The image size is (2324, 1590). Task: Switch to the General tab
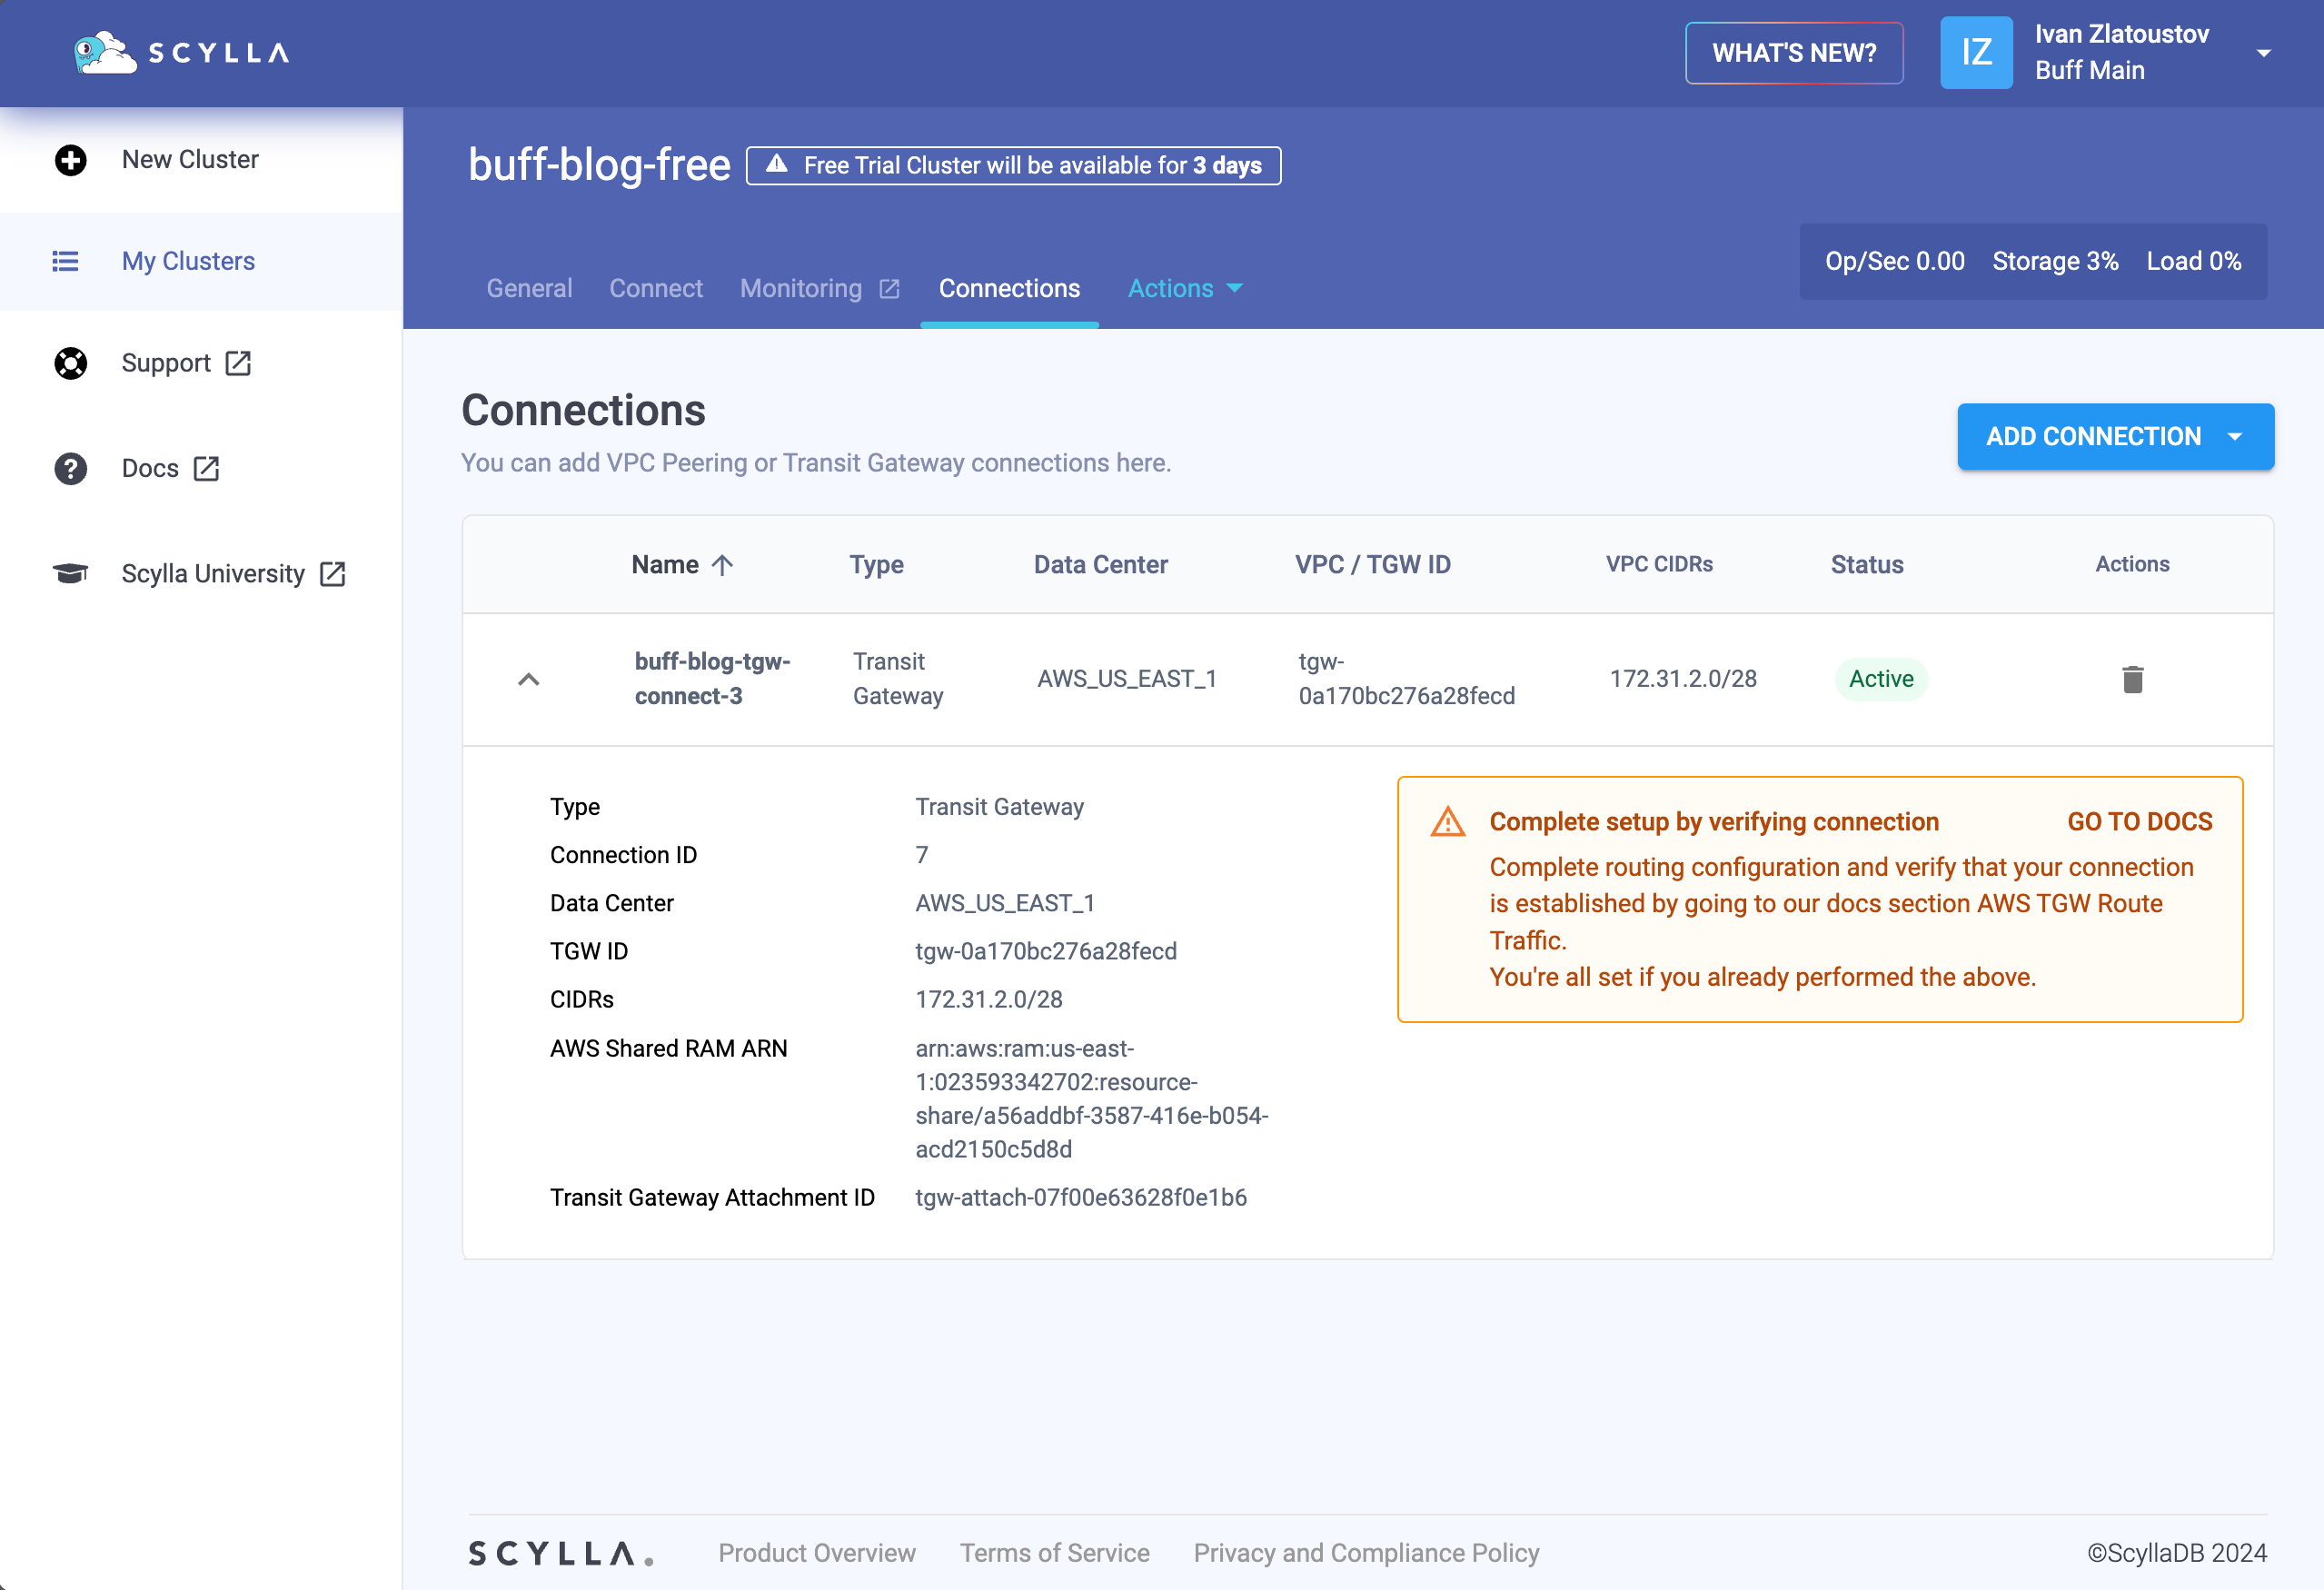coord(529,289)
